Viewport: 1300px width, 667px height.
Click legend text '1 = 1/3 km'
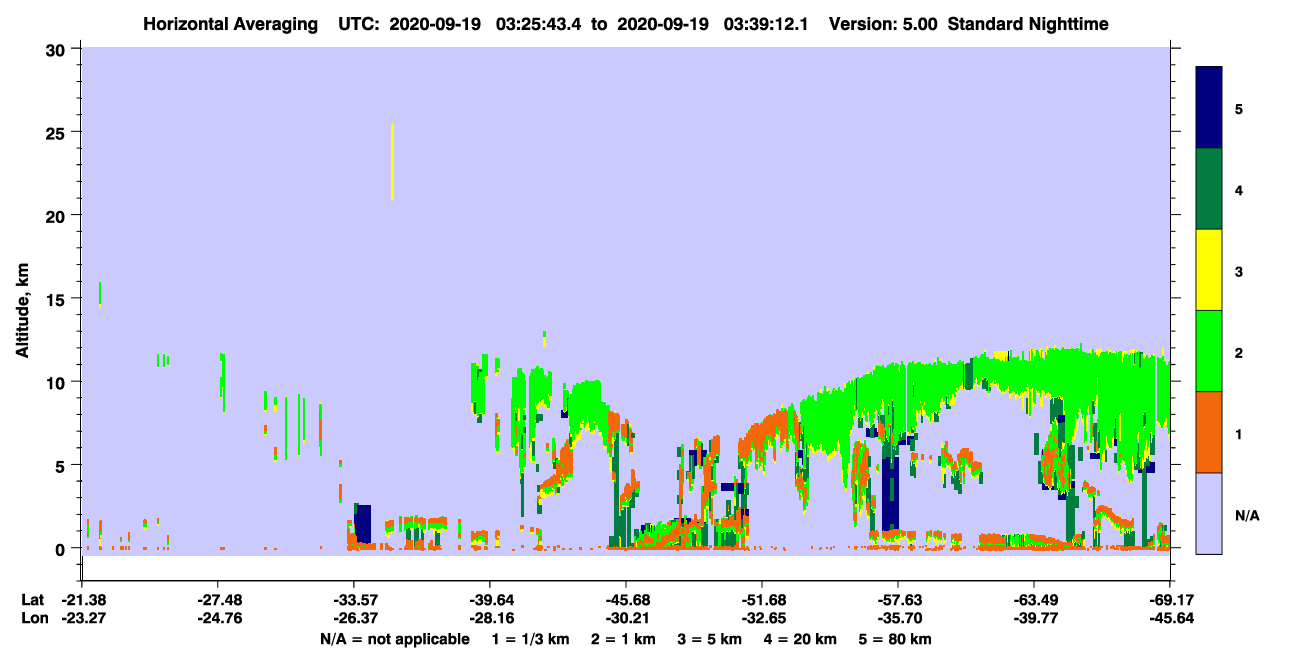tap(531, 639)
